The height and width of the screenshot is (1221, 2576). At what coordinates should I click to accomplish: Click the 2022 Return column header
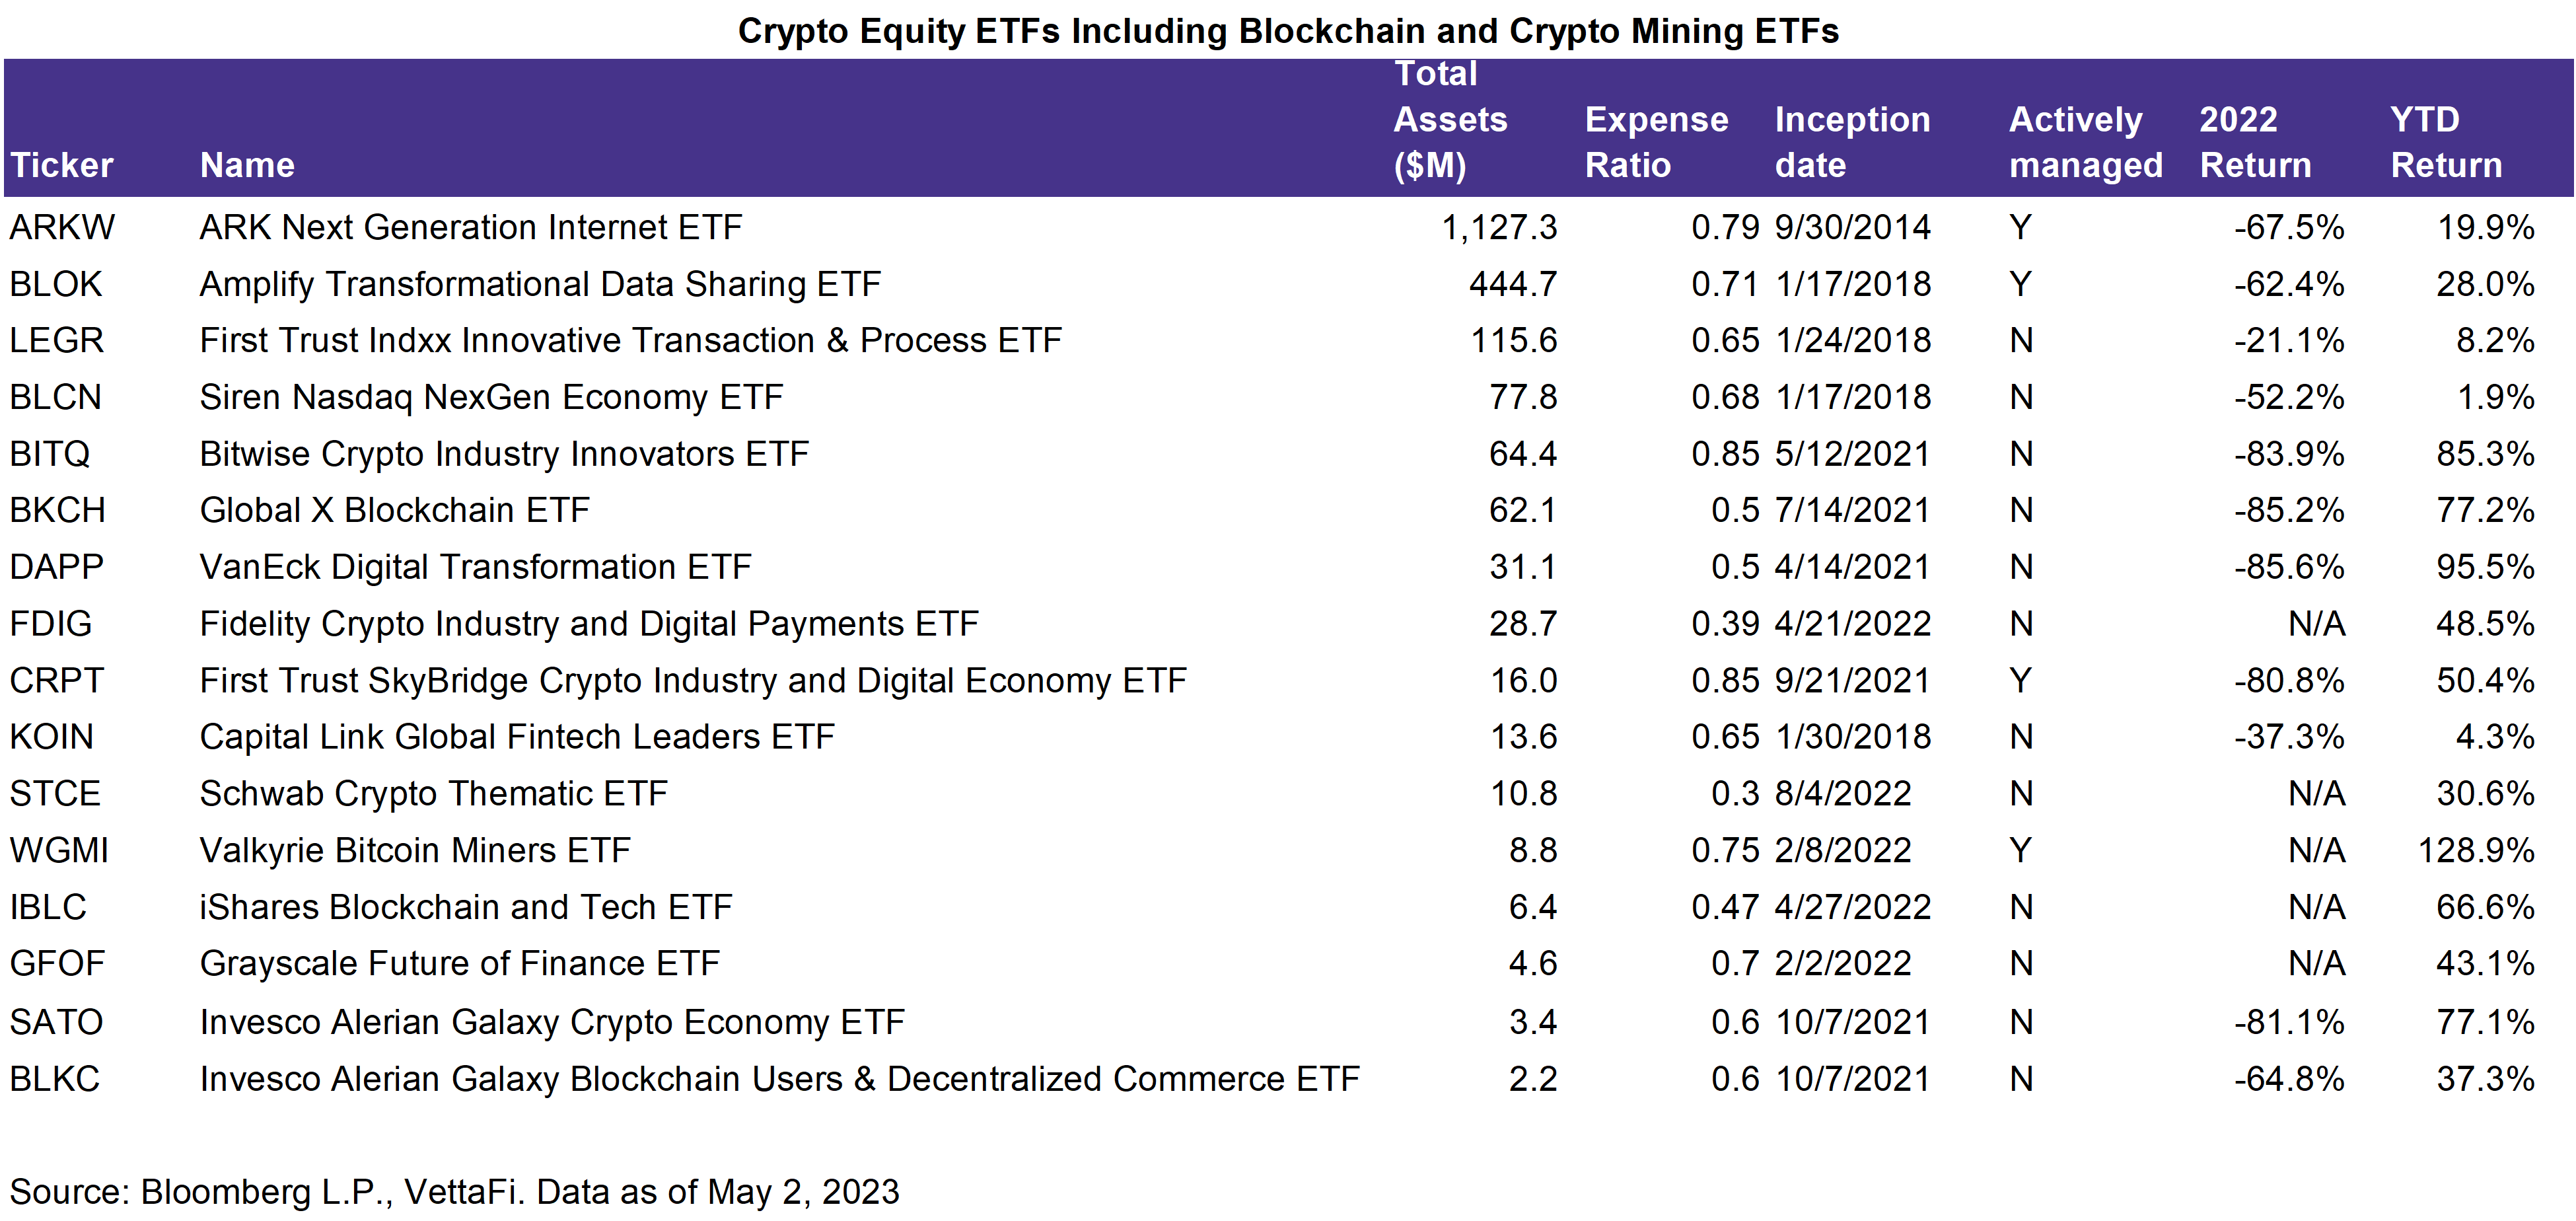(x=2255, y=142)
